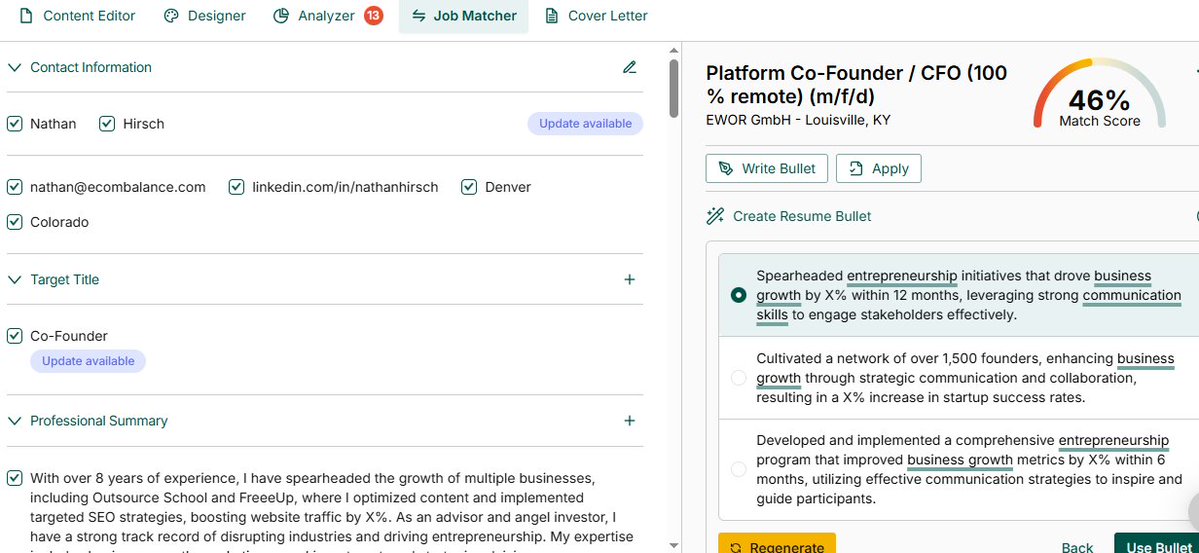
Task: Click the scrollbar down arrow
Action: coord(674,545)
